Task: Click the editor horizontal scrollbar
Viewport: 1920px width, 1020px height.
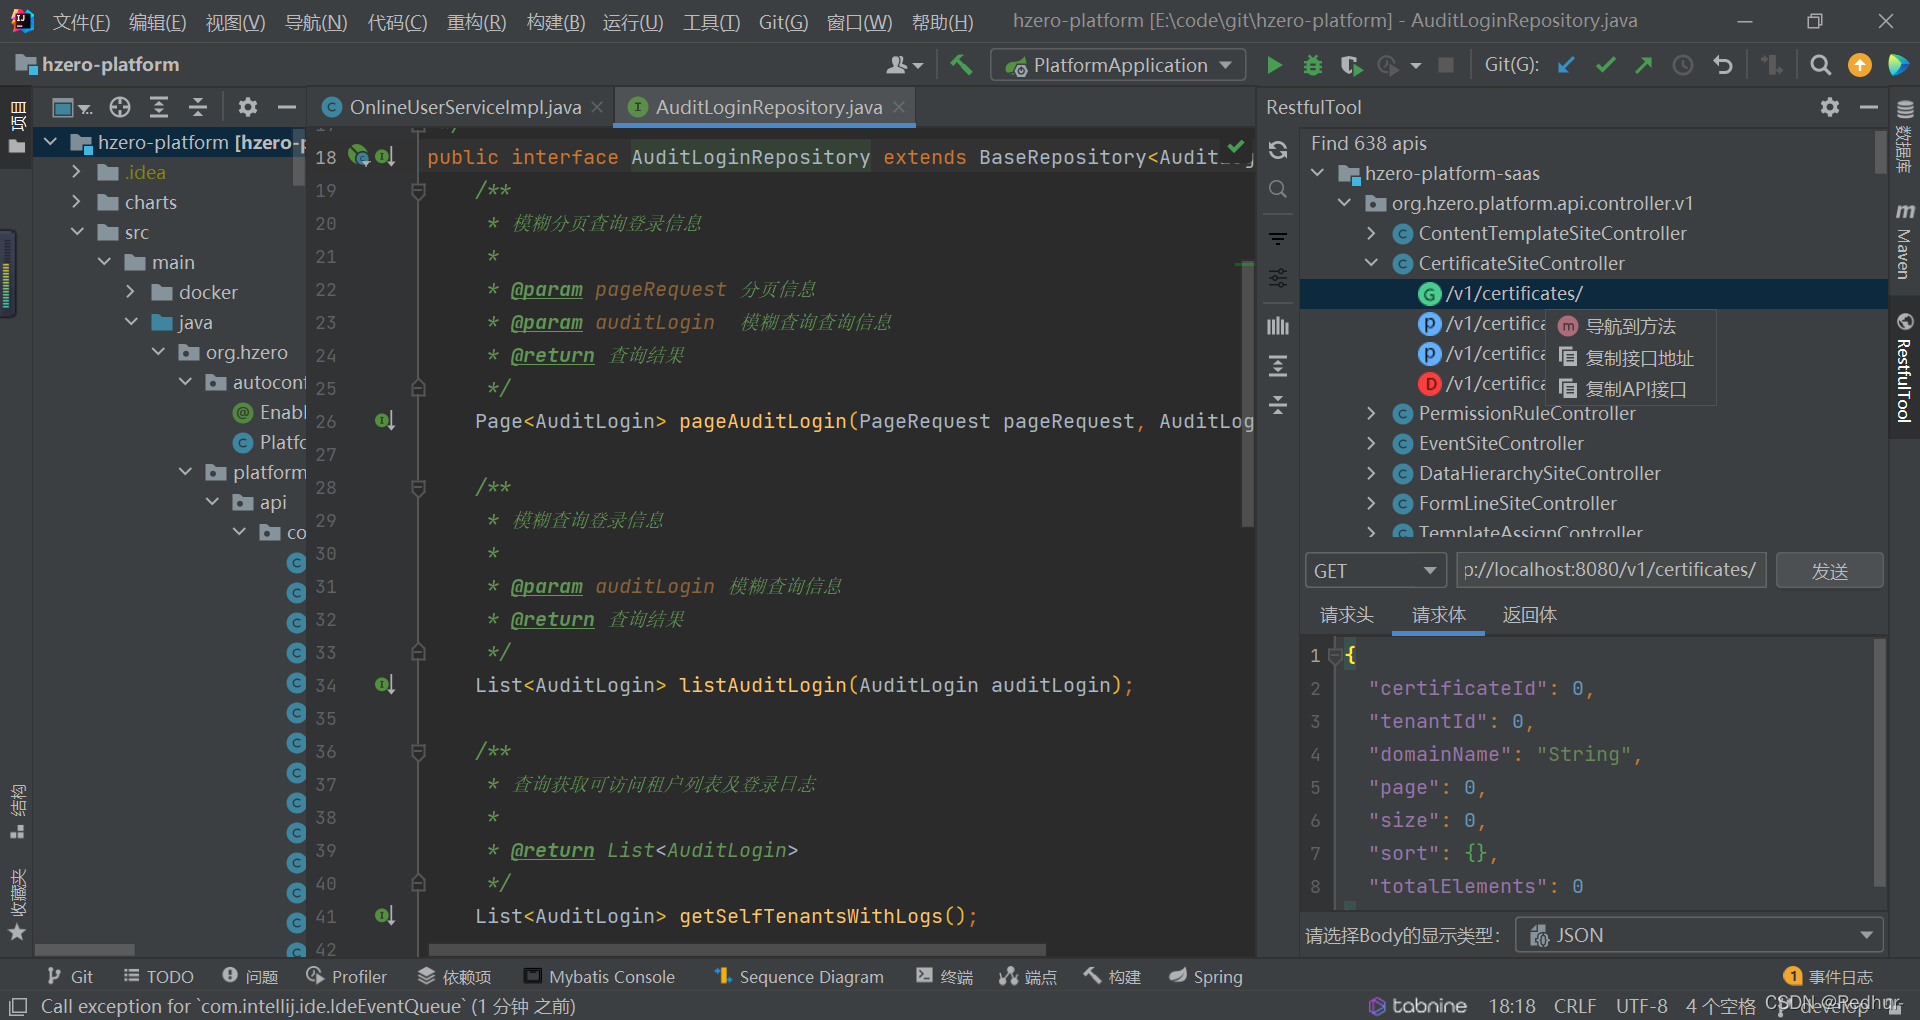Action: pyautogui.click(x=737, y=950)
